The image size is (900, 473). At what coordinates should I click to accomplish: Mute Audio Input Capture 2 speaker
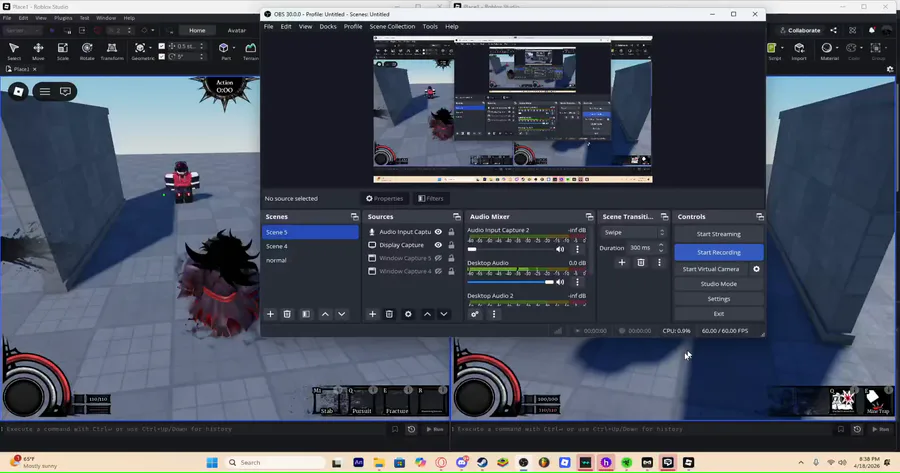click(x=560, y=249)
